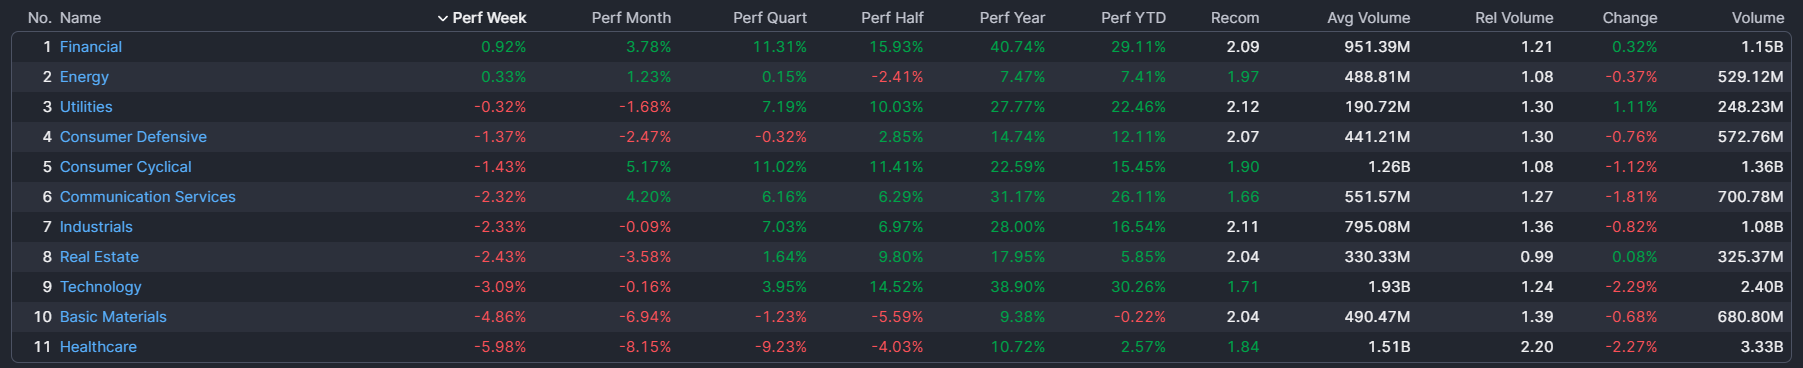Screen dimensions: 1803x368
Task: Open the Real Estate sector link
Action: pos(99,257)
